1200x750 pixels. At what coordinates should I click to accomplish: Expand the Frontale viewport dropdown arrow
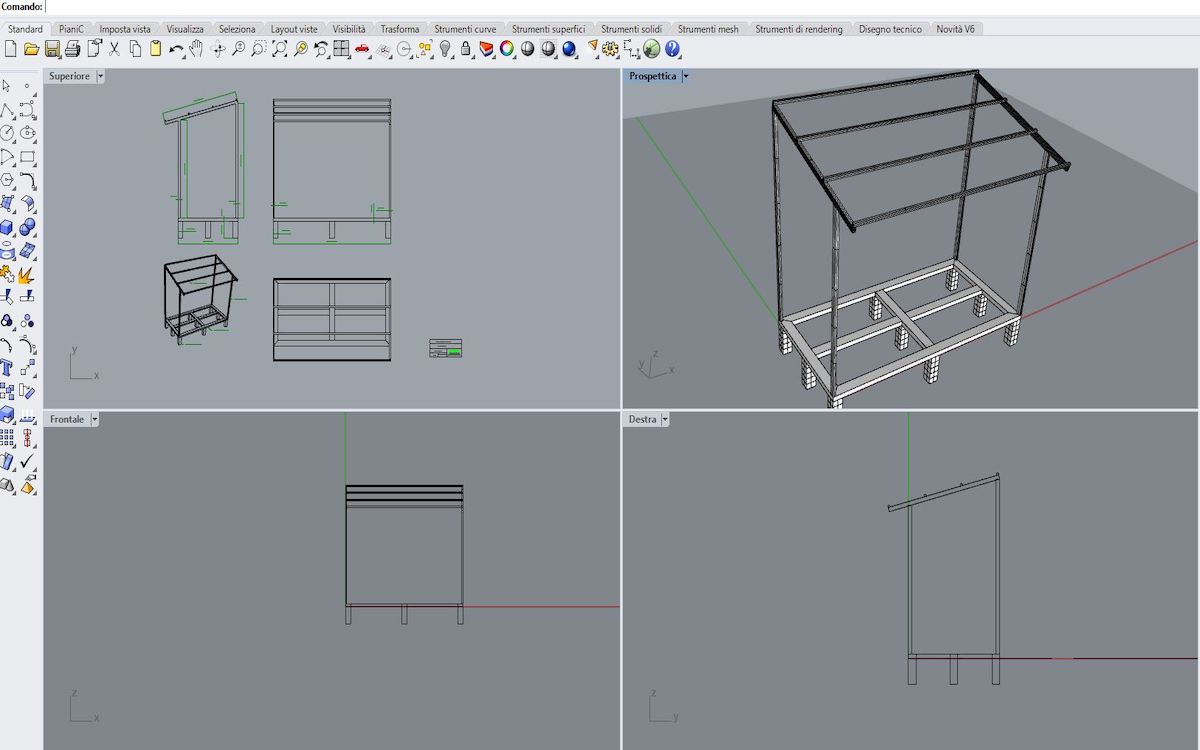95,419
